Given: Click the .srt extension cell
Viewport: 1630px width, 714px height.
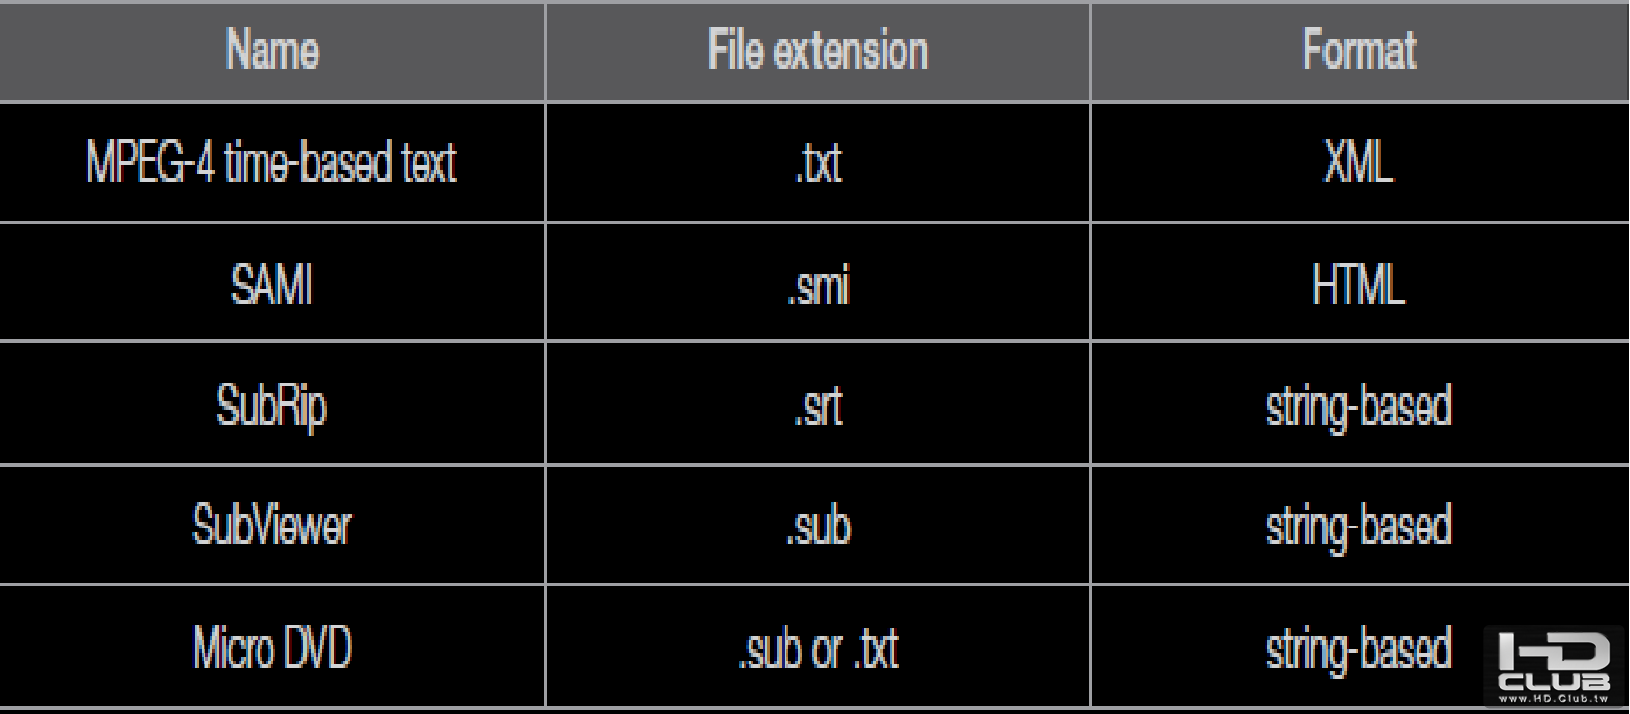Looking at the screenshot, I should point(817,405).
